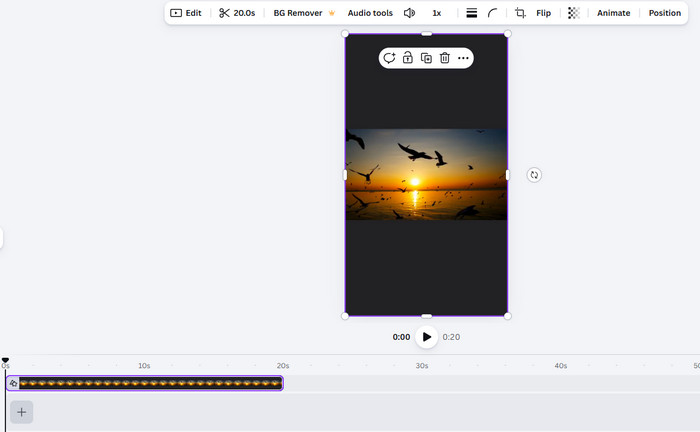Click the sunset birds video on the canvas
Viewport: 700px width, 432px height.
[x=426, y=174]
